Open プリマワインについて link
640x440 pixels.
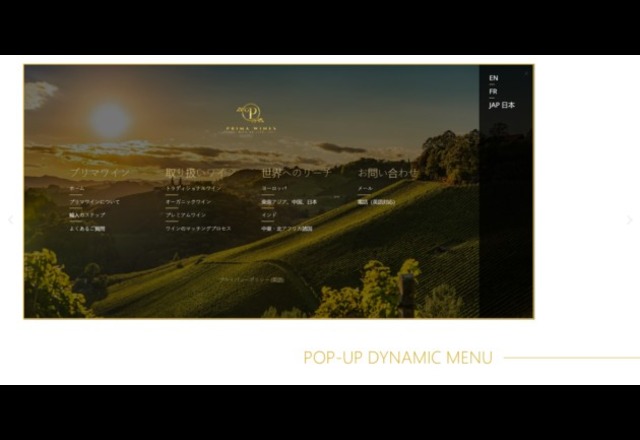pos(95,202)
